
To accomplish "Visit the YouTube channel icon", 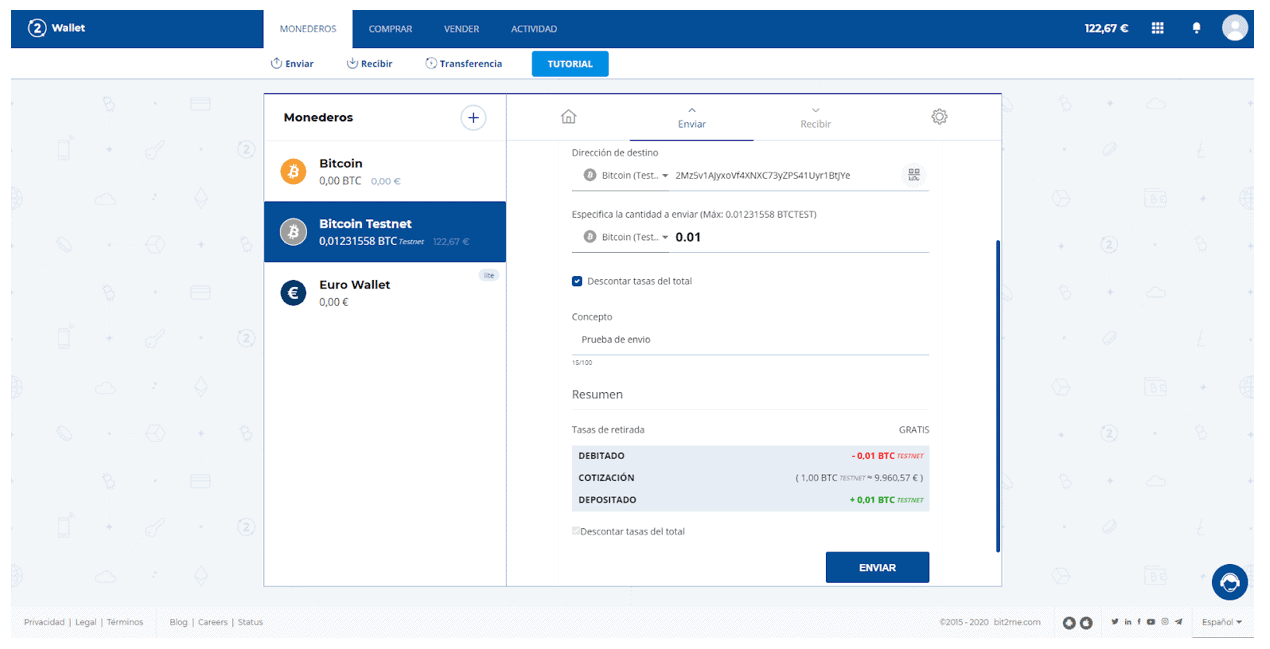I will [x=1151, y=622].
